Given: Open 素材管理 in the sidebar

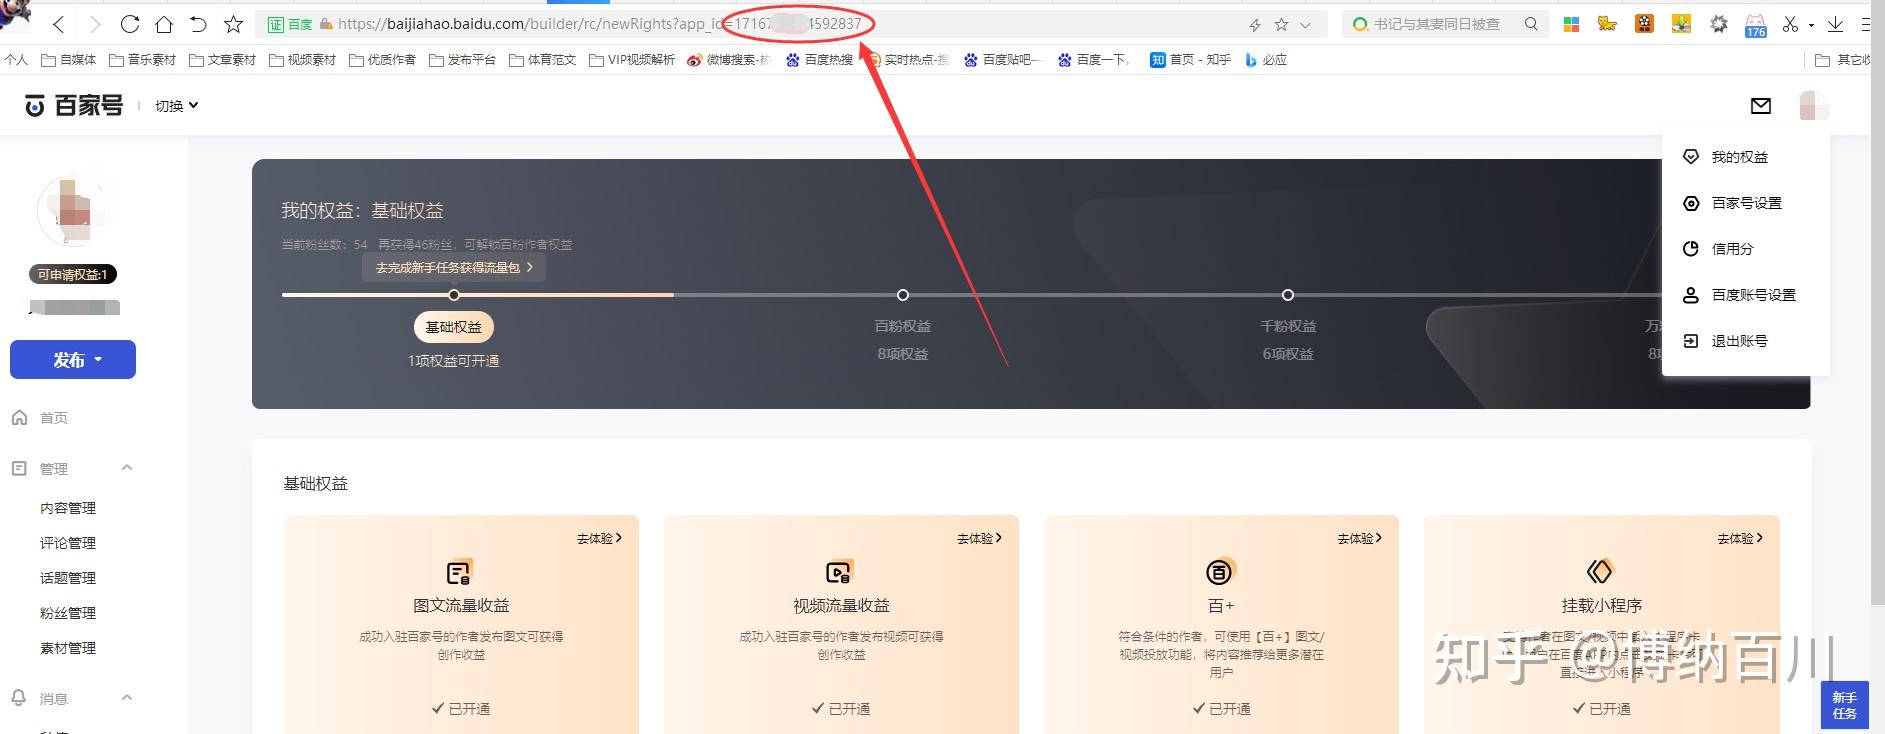Looking at the screenshot, I should [68, 648].
